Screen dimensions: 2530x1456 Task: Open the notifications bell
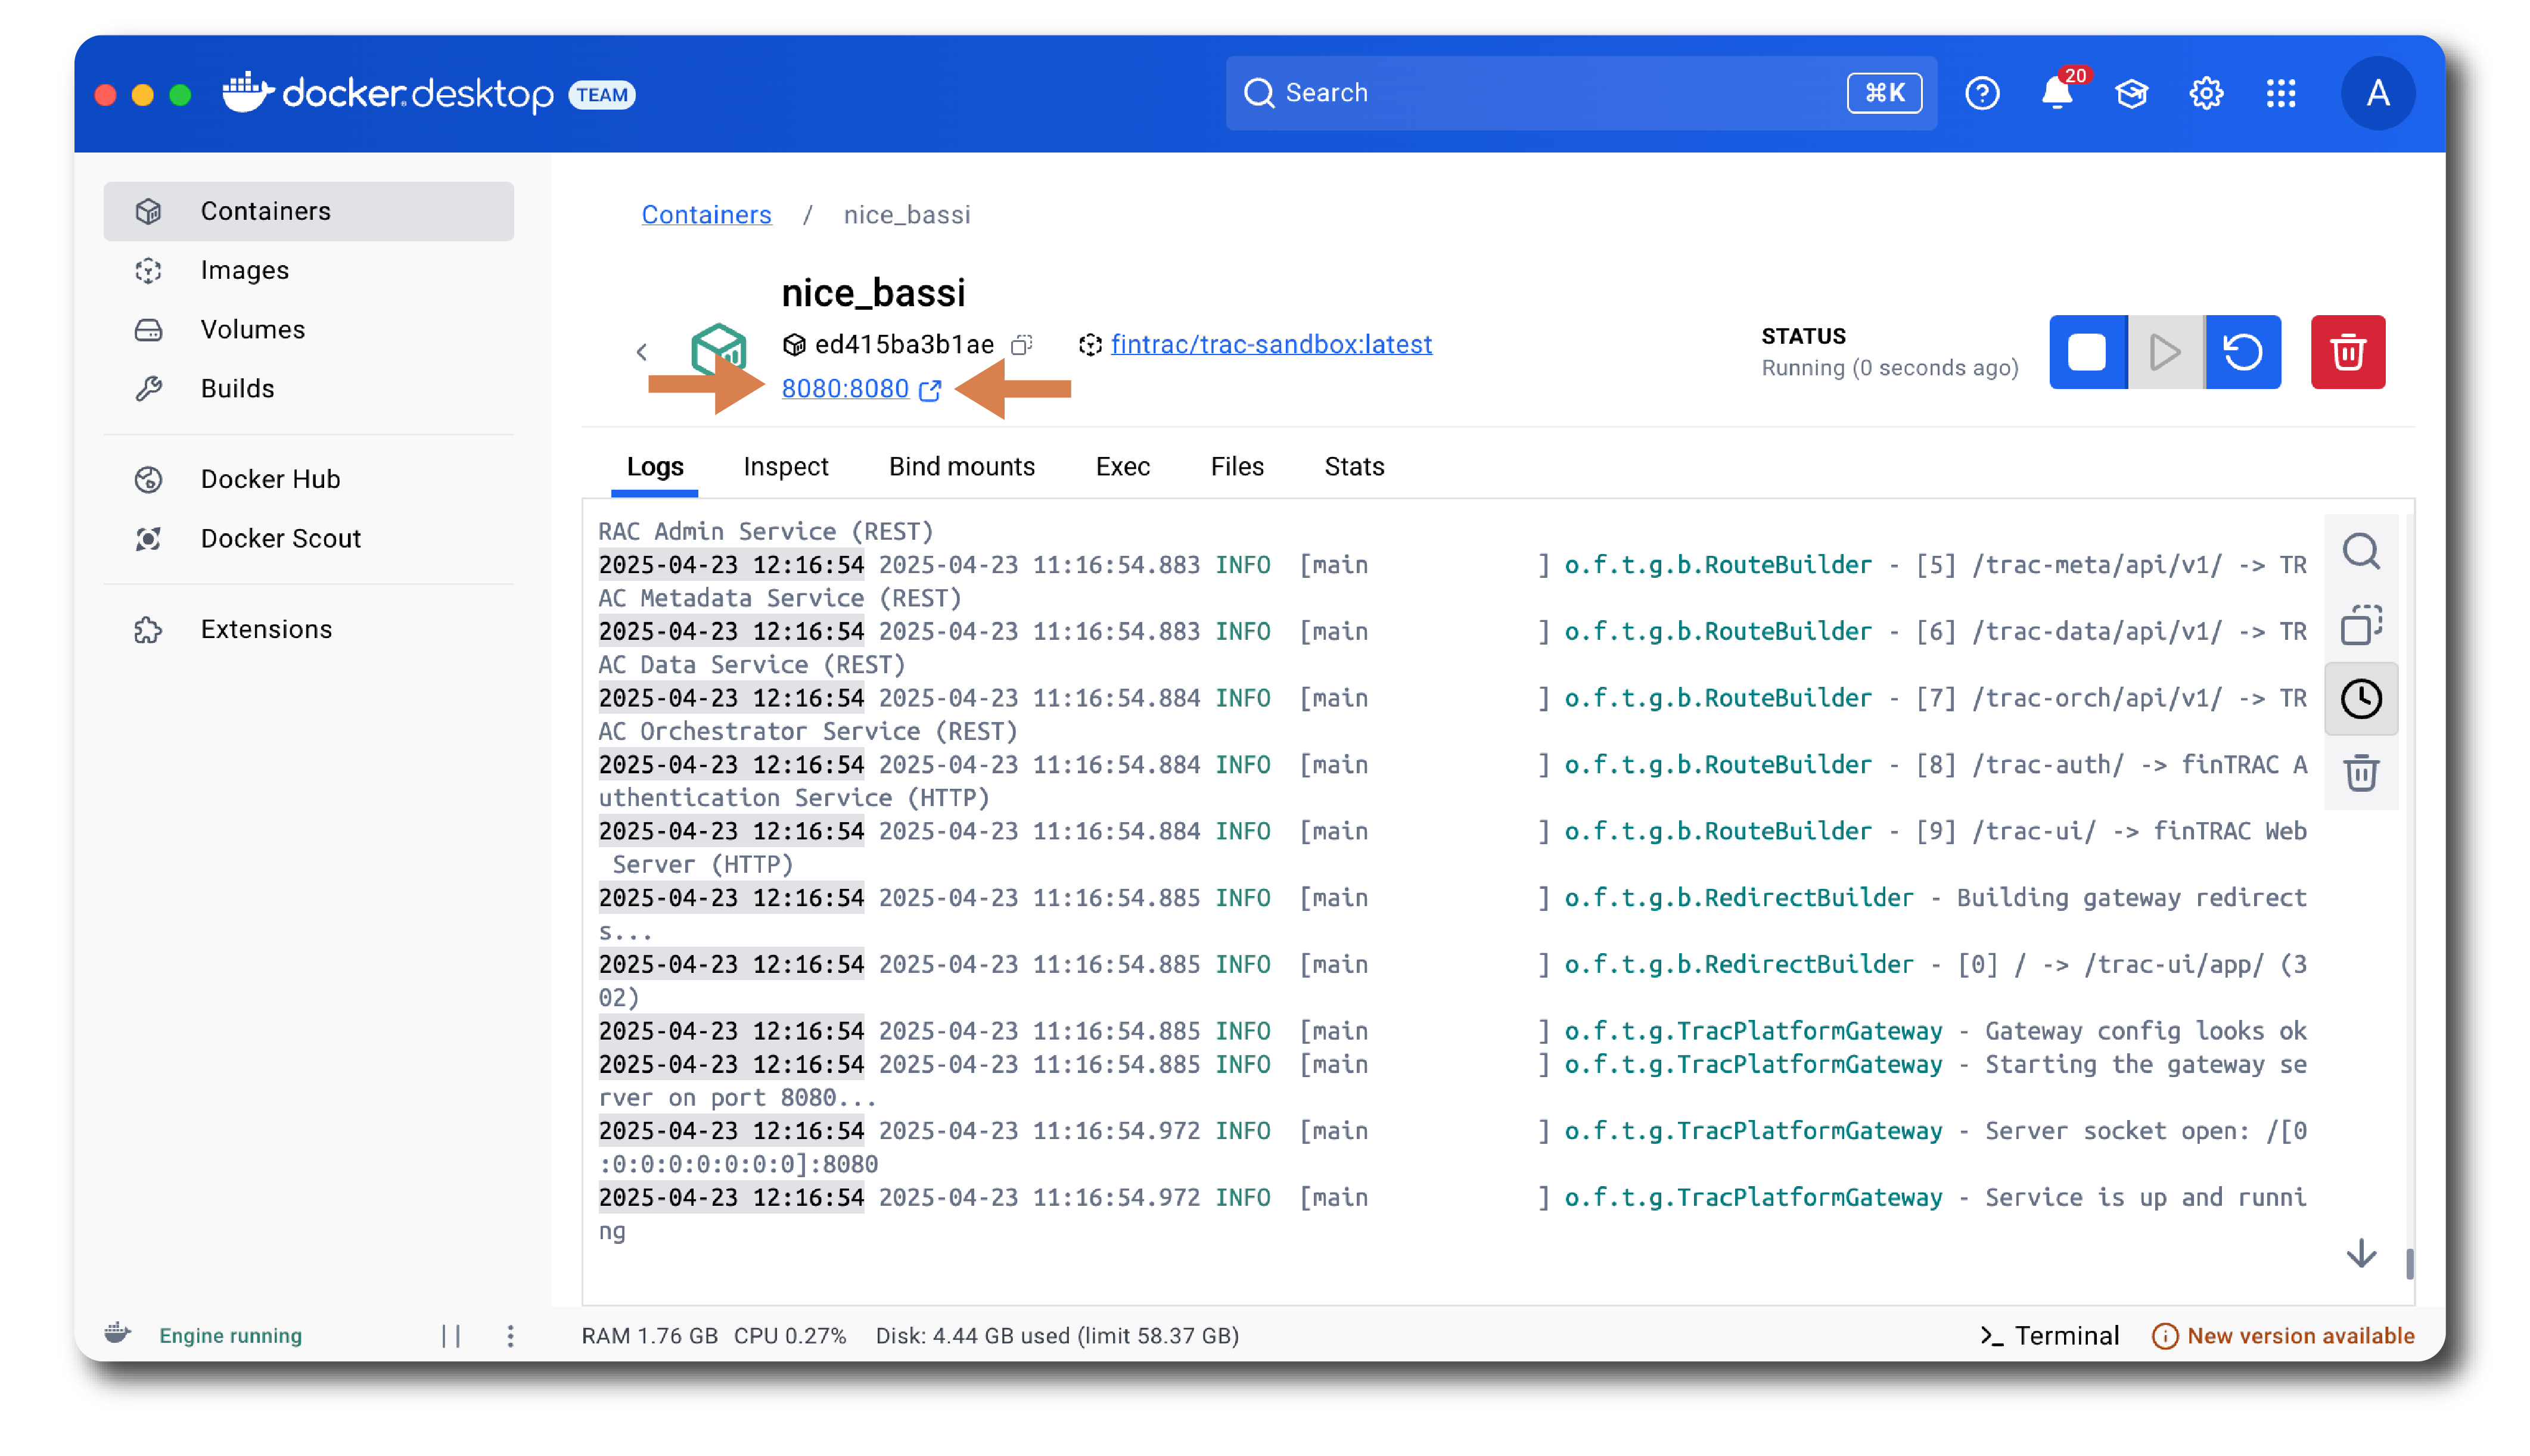point(2056,93)
